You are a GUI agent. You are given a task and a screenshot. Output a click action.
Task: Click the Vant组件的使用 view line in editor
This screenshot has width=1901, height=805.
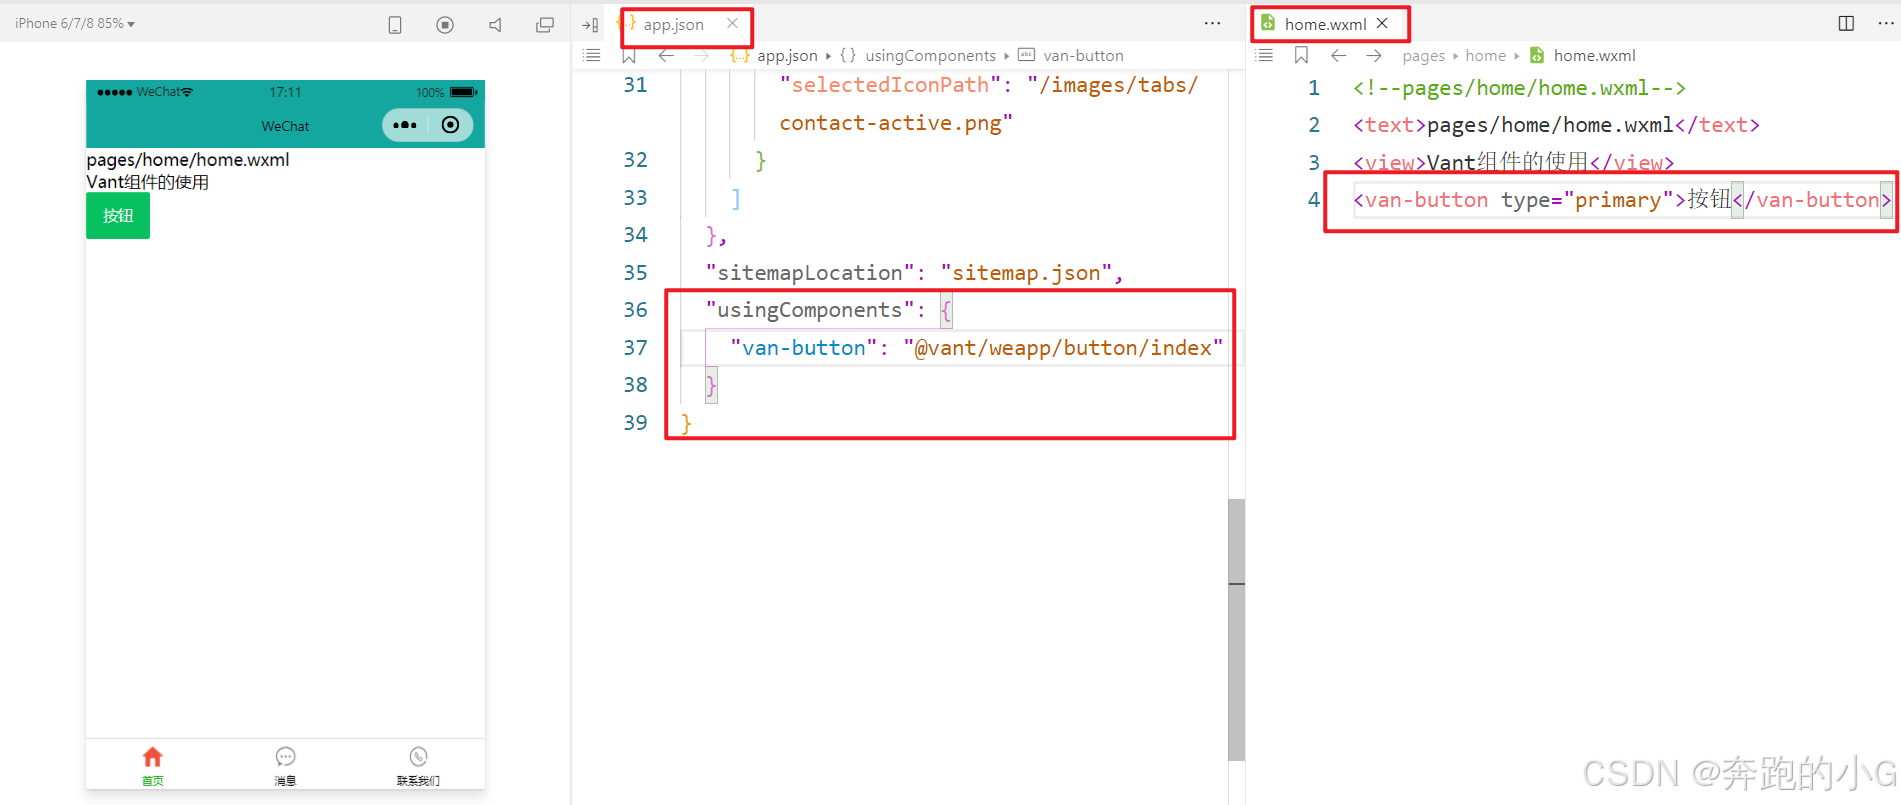click(x=1513, y=162)
